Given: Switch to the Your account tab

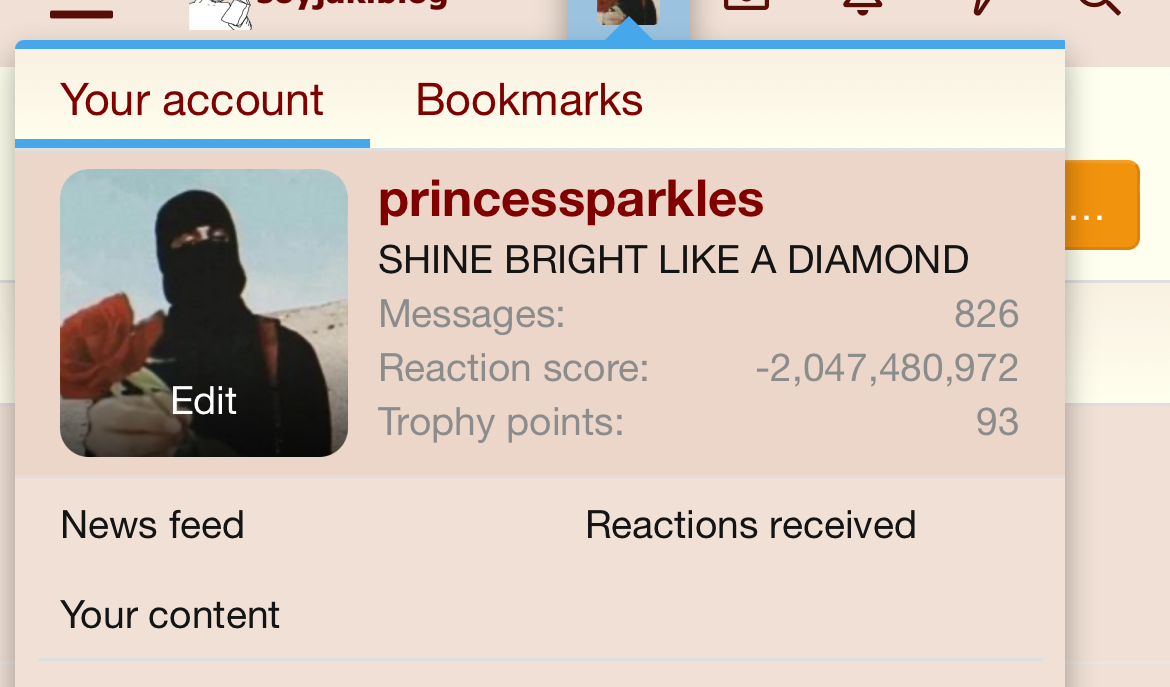Looking at the screenshot, I should click(x=192, y=99).
